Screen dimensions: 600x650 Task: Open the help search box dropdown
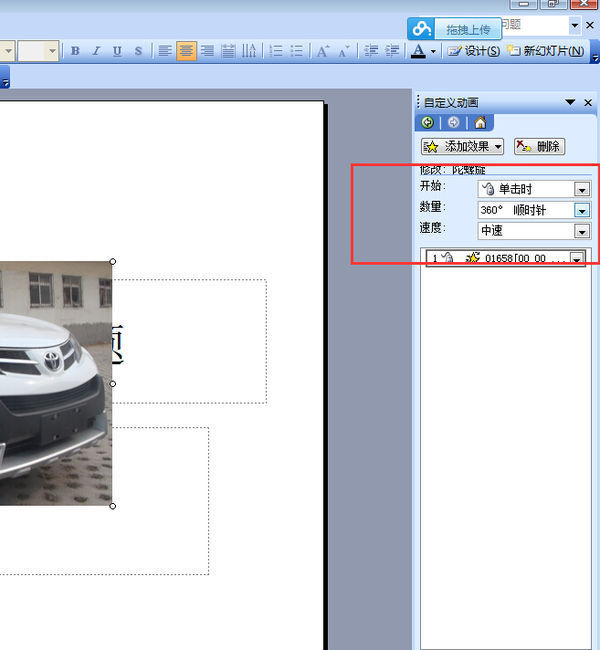(575, 25)
